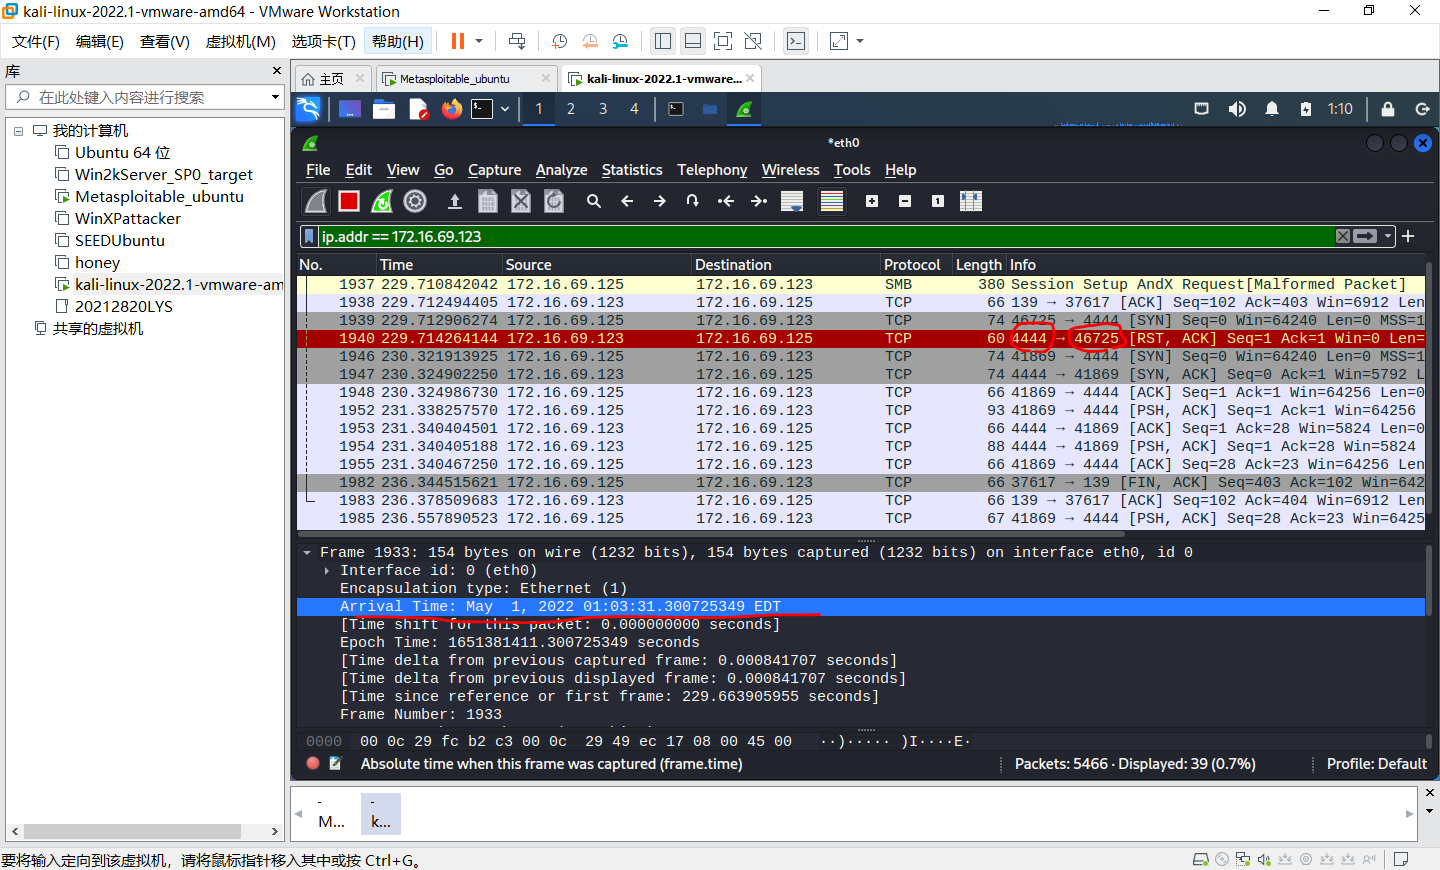
Task: Add a new filter button with plus
Action: 1408,236
